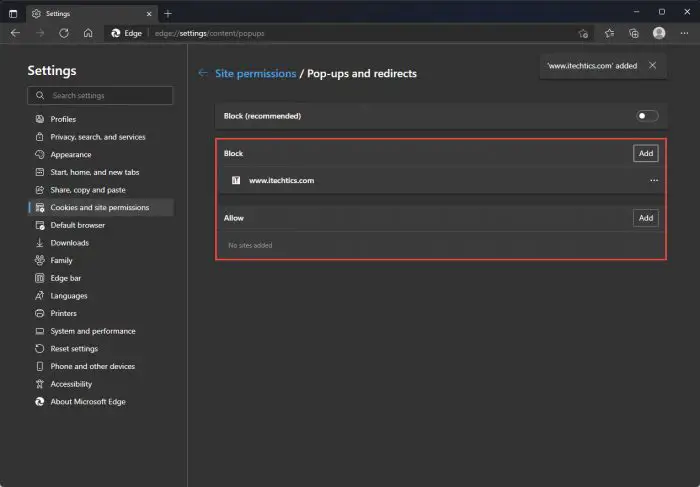Open Accessibility settings
700x487 pixels.
[100, 384]
